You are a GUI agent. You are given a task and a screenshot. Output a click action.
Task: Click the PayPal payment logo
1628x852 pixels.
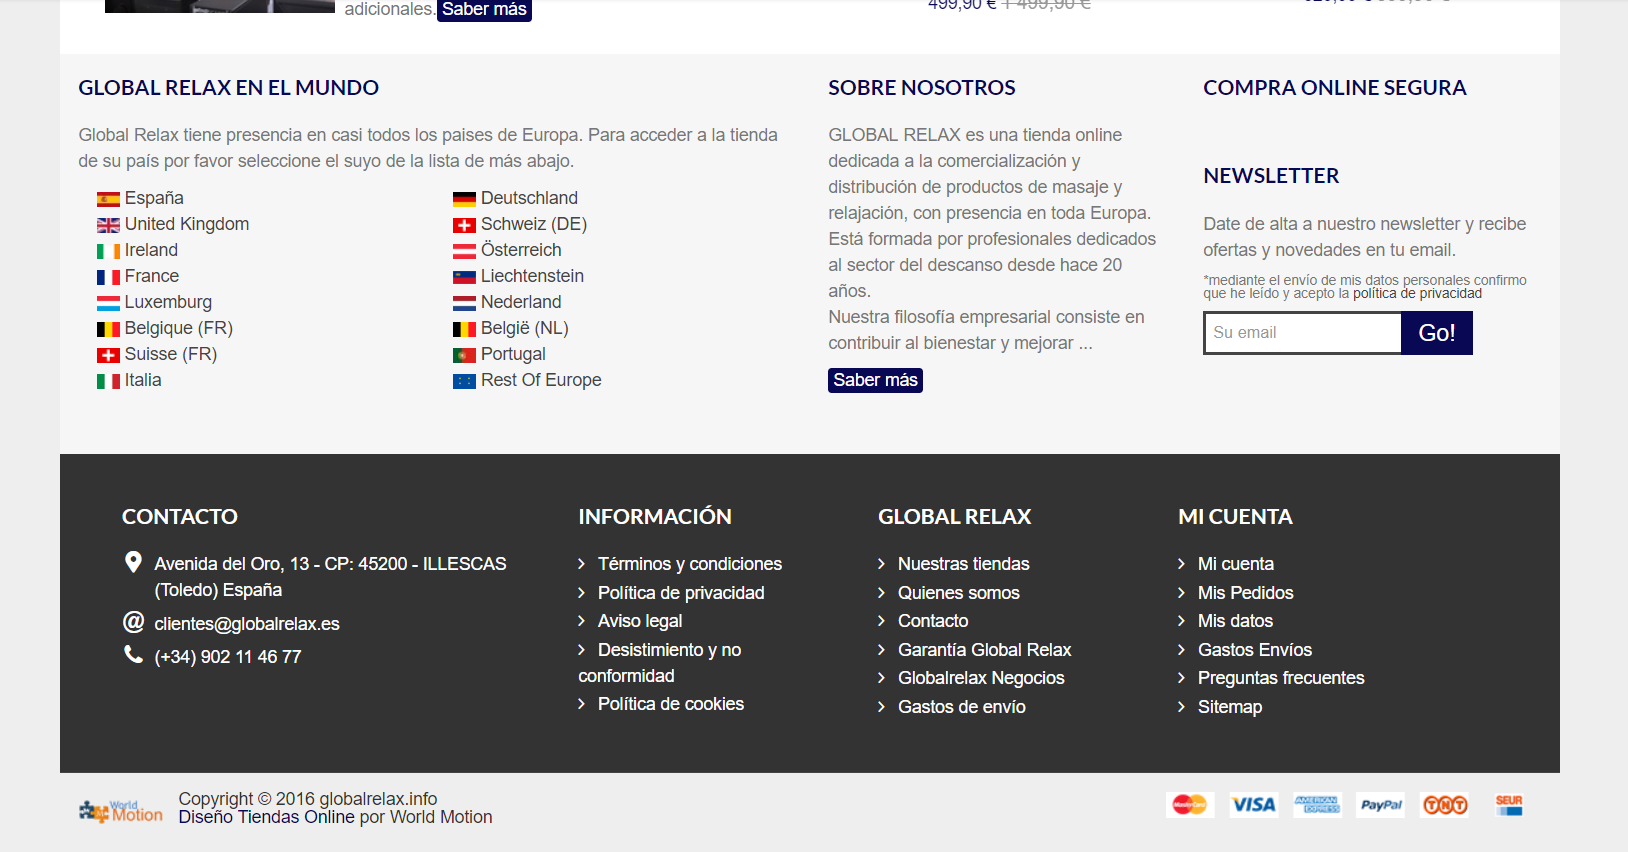pyautogui.click(x=1381, y=805)
